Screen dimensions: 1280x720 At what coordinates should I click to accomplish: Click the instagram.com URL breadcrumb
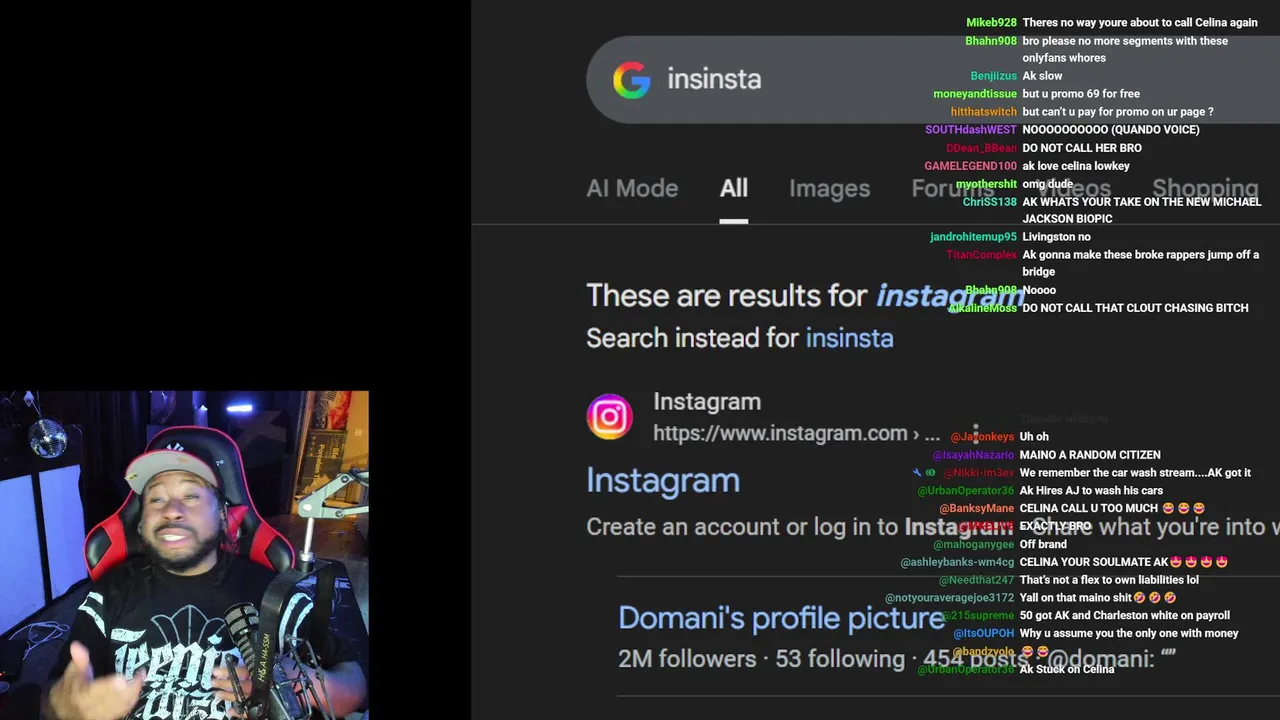796,434
